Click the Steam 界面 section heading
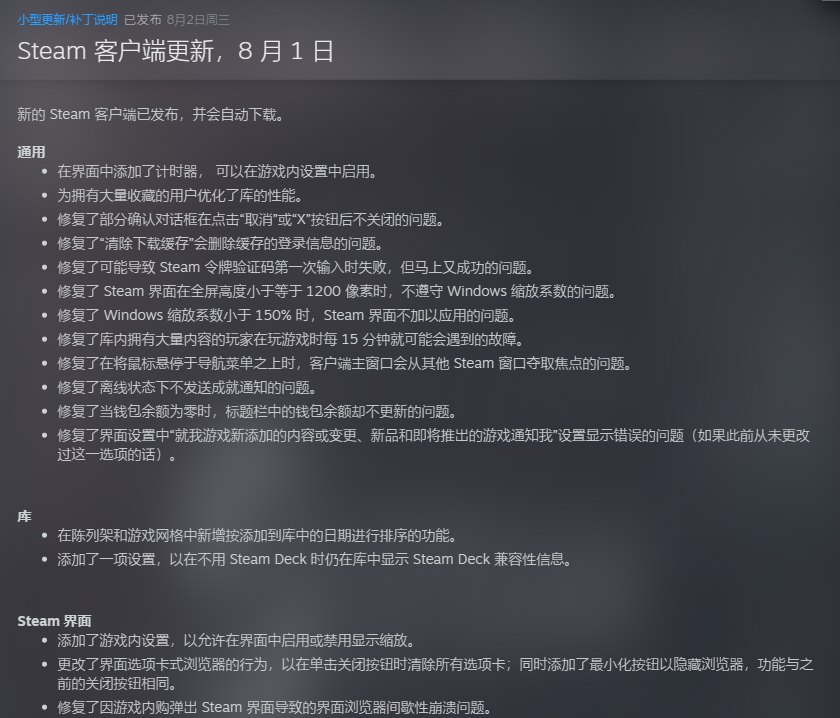The height and width of the screenshot is (718, 840). tap(54, 621)
